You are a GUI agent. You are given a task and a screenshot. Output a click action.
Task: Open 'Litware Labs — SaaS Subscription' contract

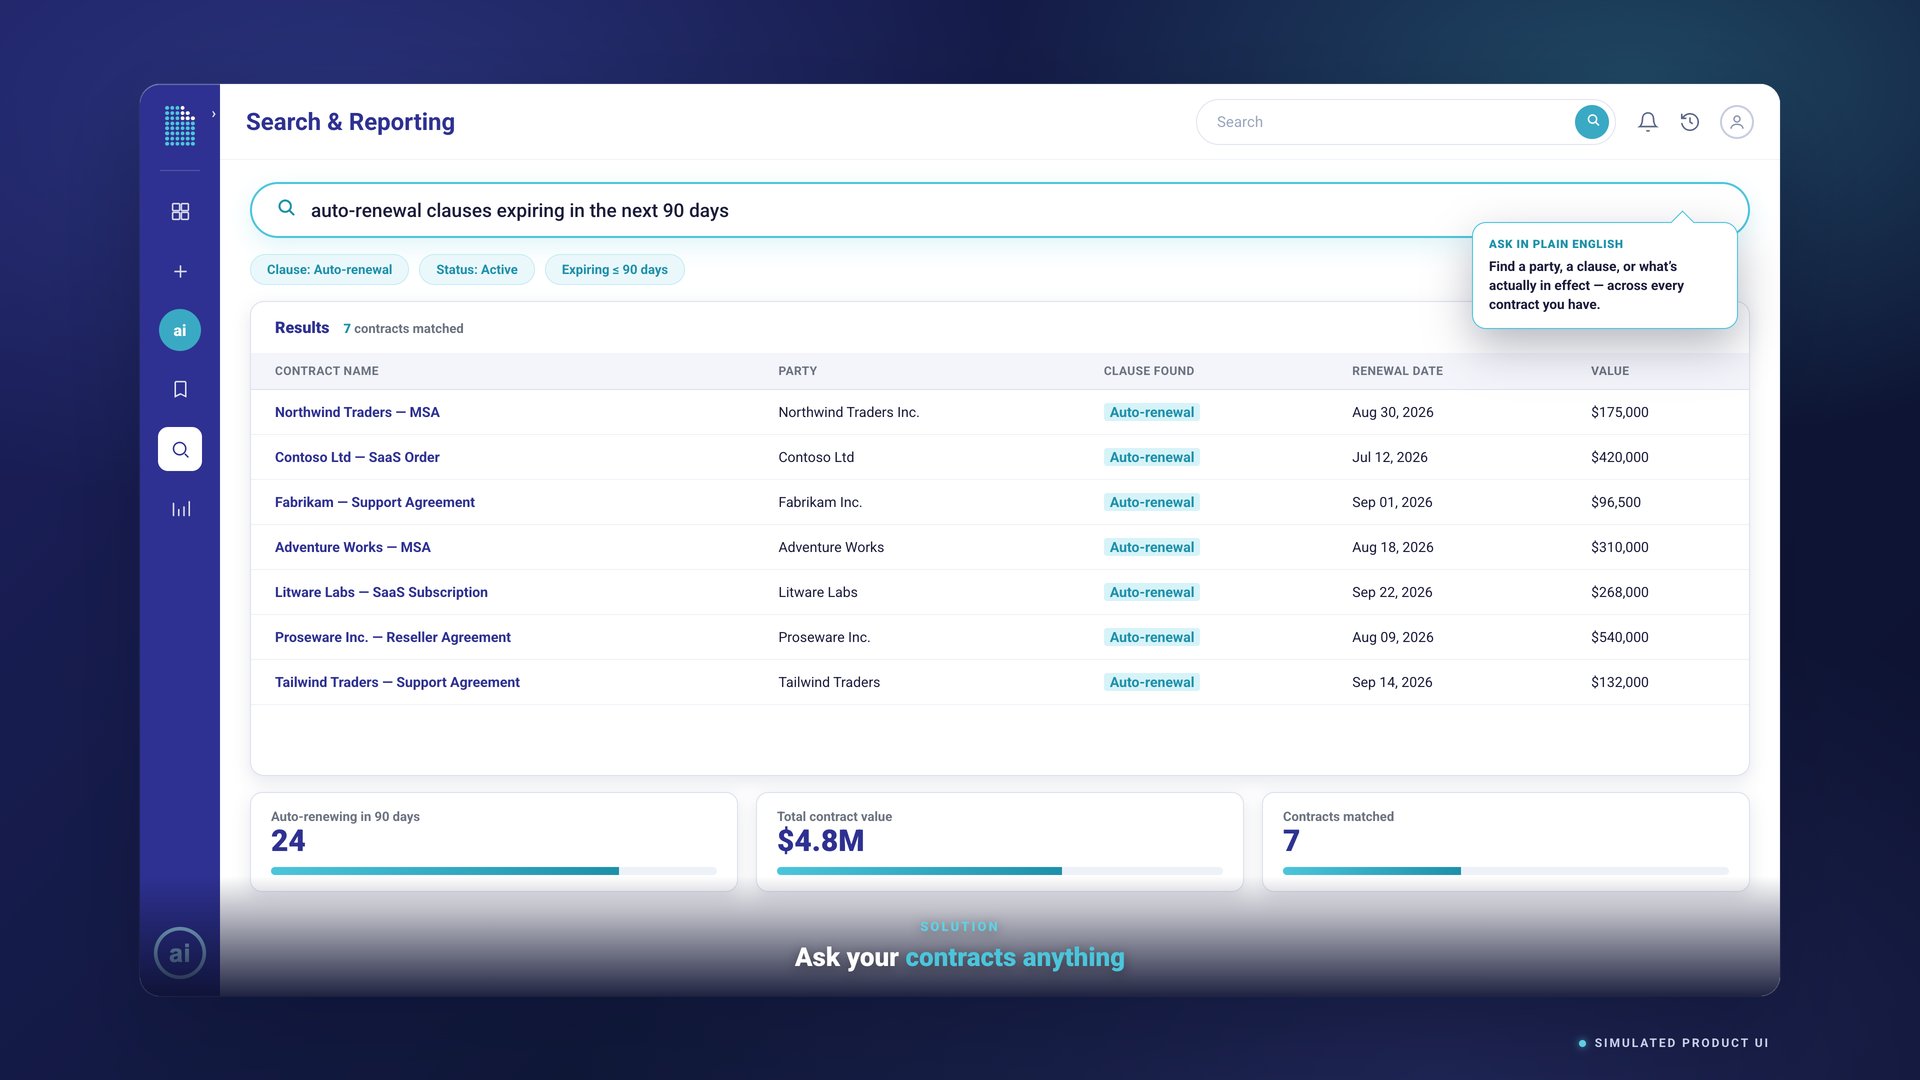coord(381,592)
